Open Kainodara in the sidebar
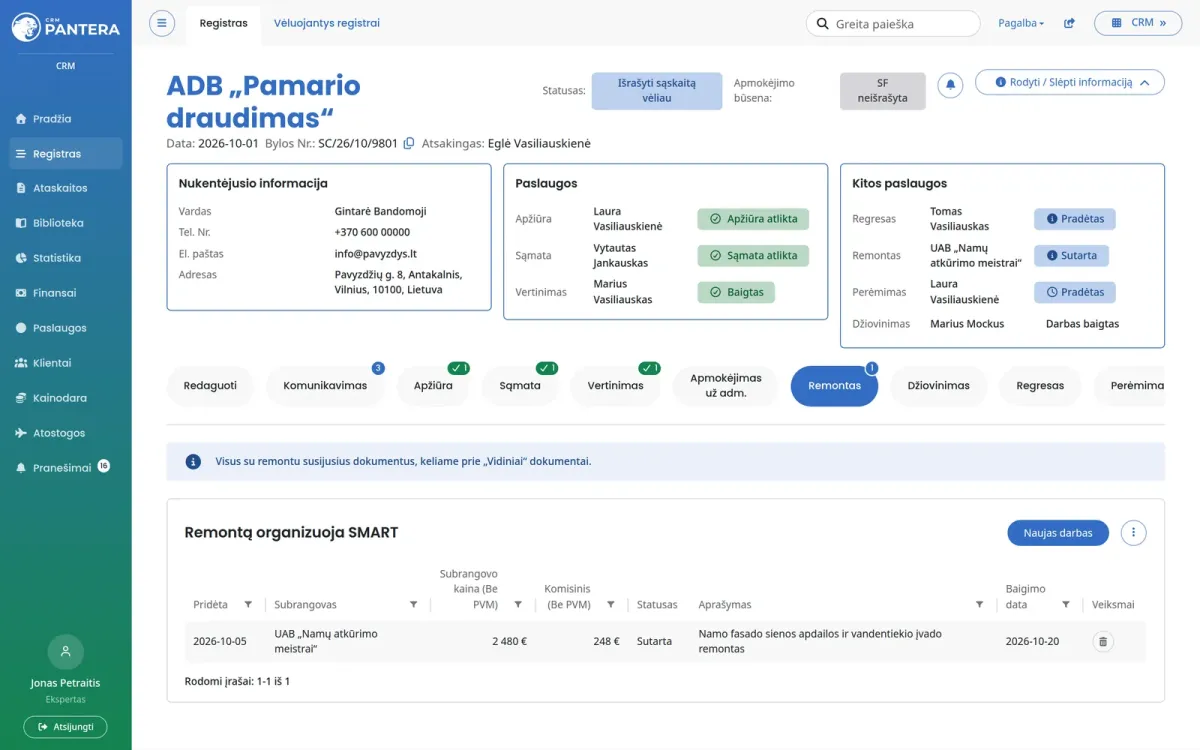 pos(66,398)
